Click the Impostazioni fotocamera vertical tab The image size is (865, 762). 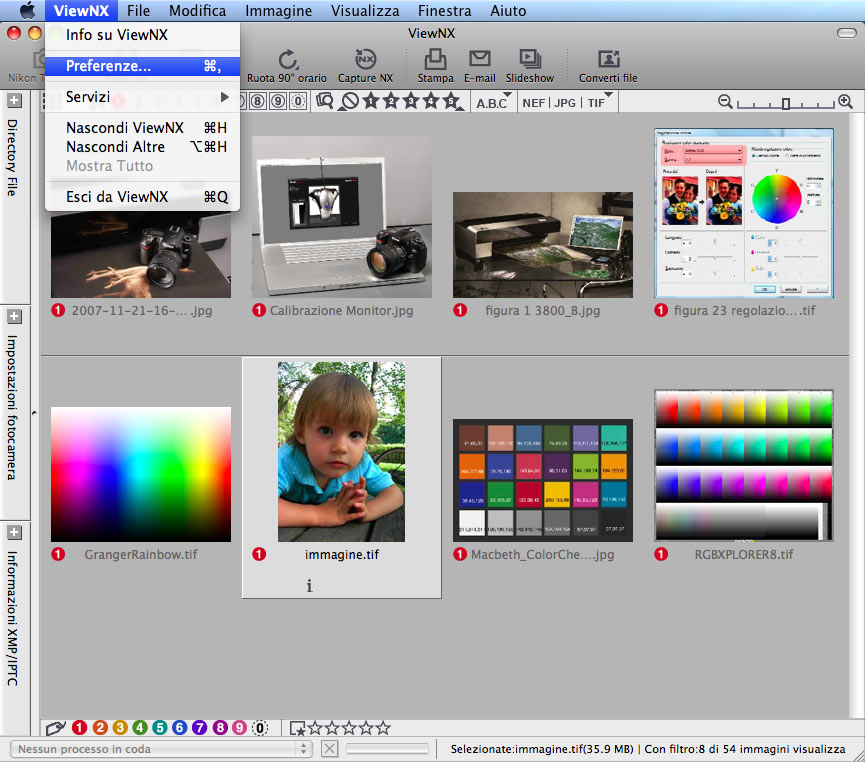tap(12, 407)
